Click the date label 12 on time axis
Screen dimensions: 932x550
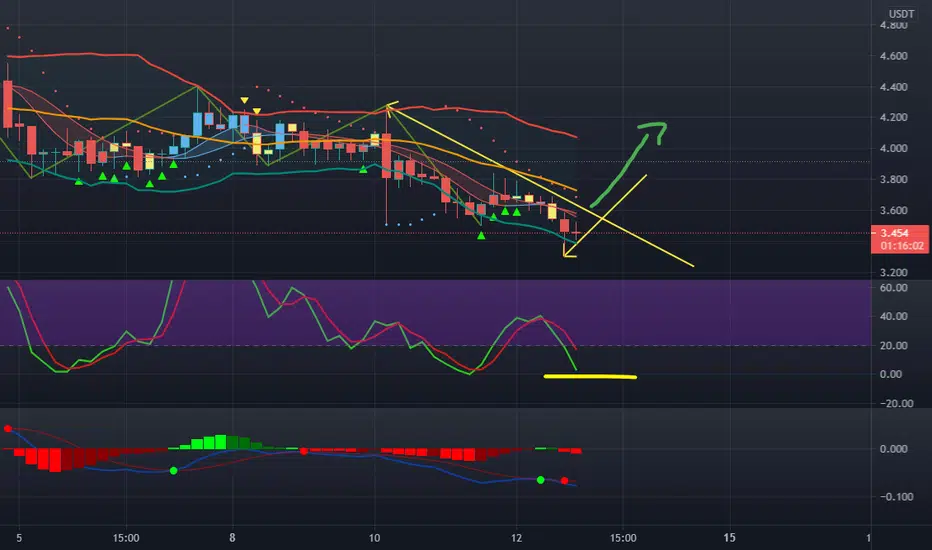point(517,538)
